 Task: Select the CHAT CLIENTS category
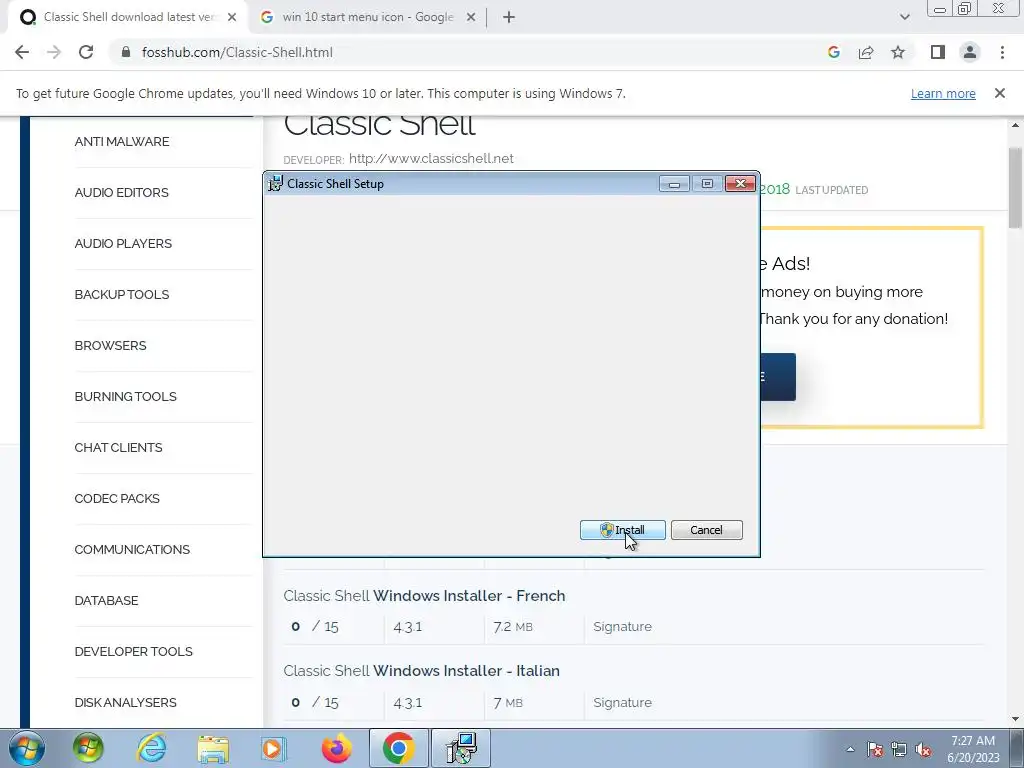click(118, 447)
